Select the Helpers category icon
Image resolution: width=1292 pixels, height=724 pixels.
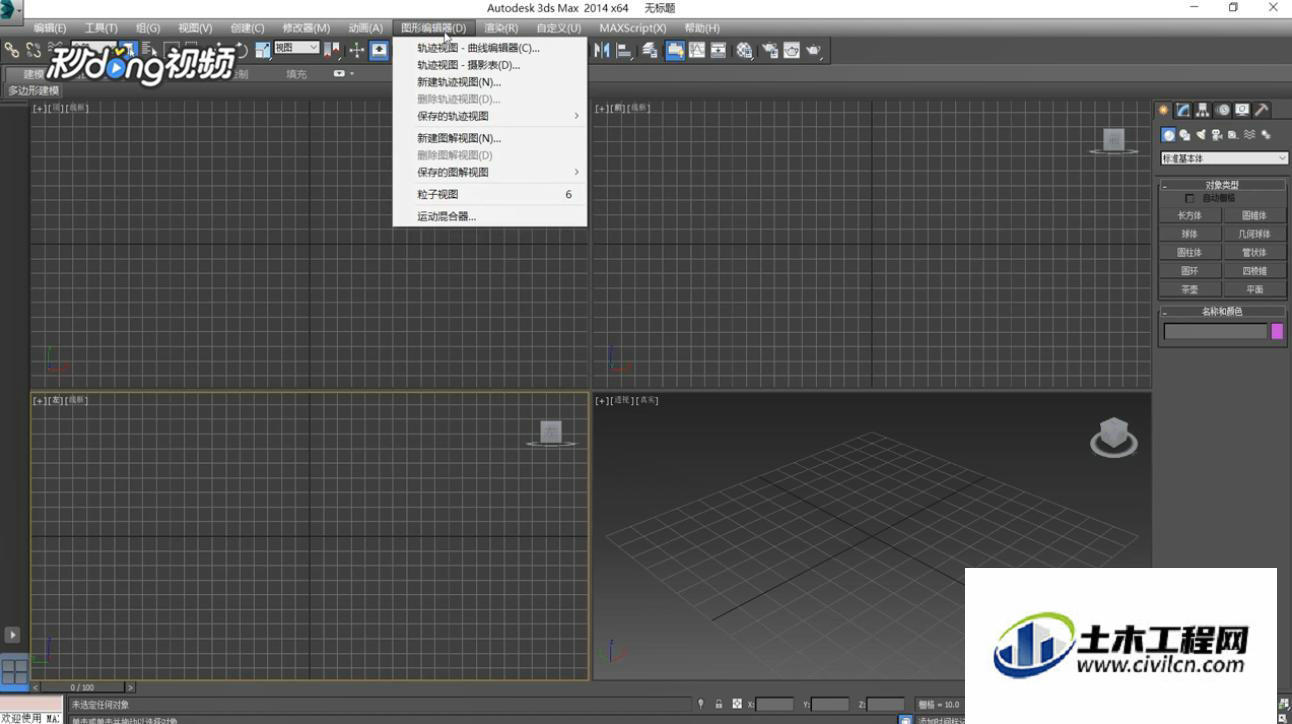click(1233, 135)
